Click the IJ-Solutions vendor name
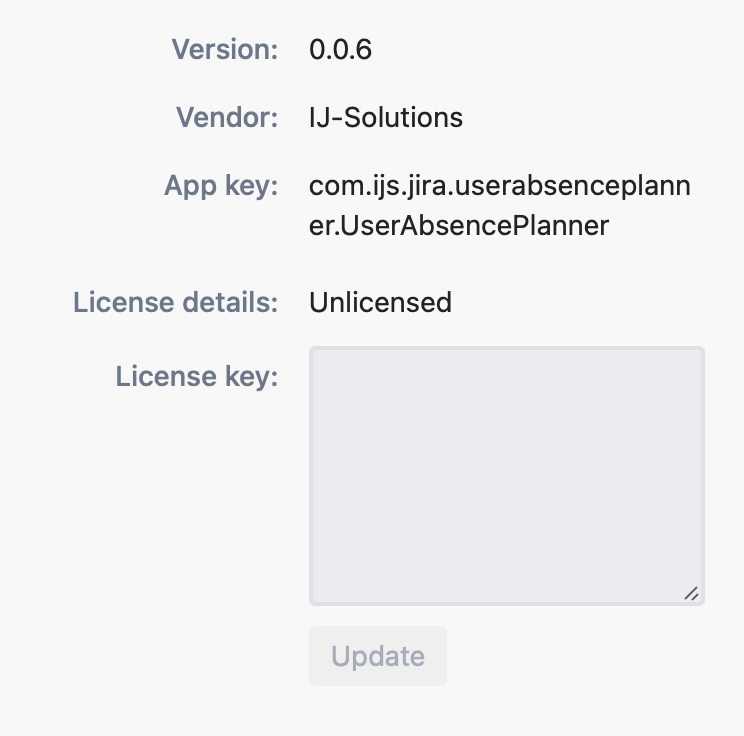744x736 pixels. [x=386, y=117]
